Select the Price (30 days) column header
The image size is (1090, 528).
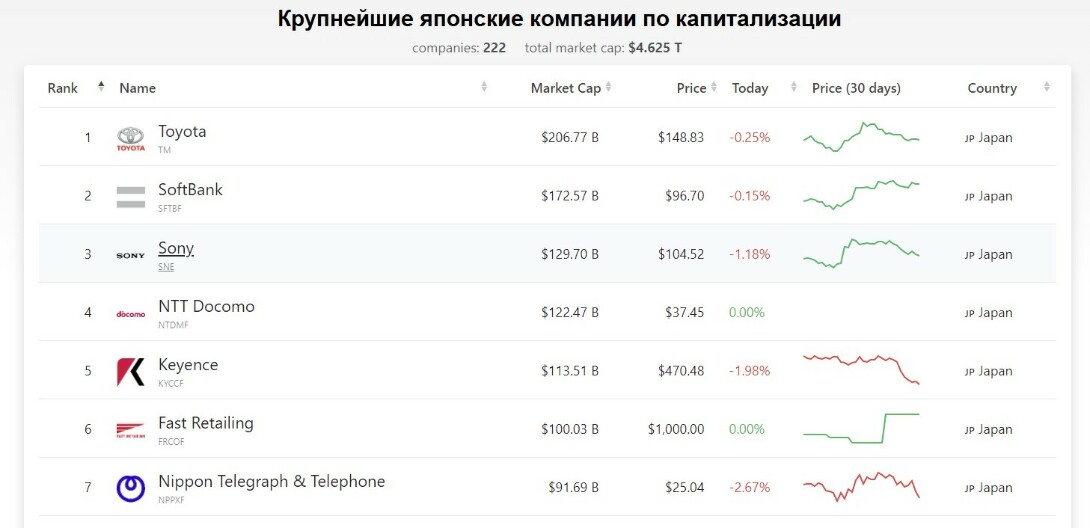click(x=856, y=88)
